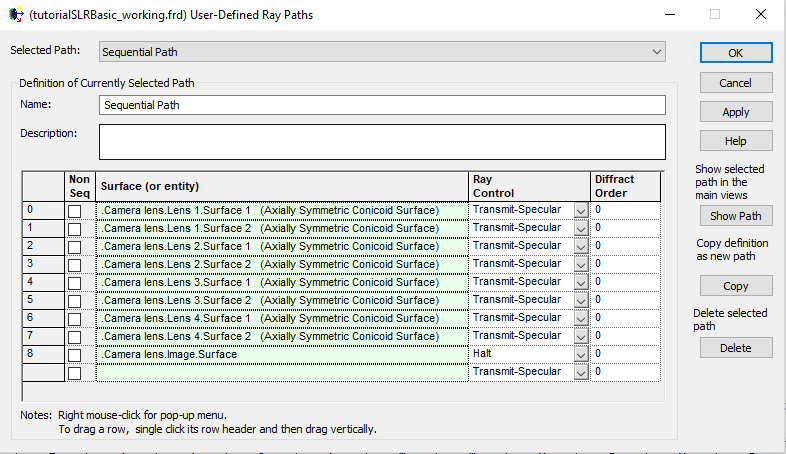Click into the Description text box
The image size is (786, 454).
click(382, 141)
